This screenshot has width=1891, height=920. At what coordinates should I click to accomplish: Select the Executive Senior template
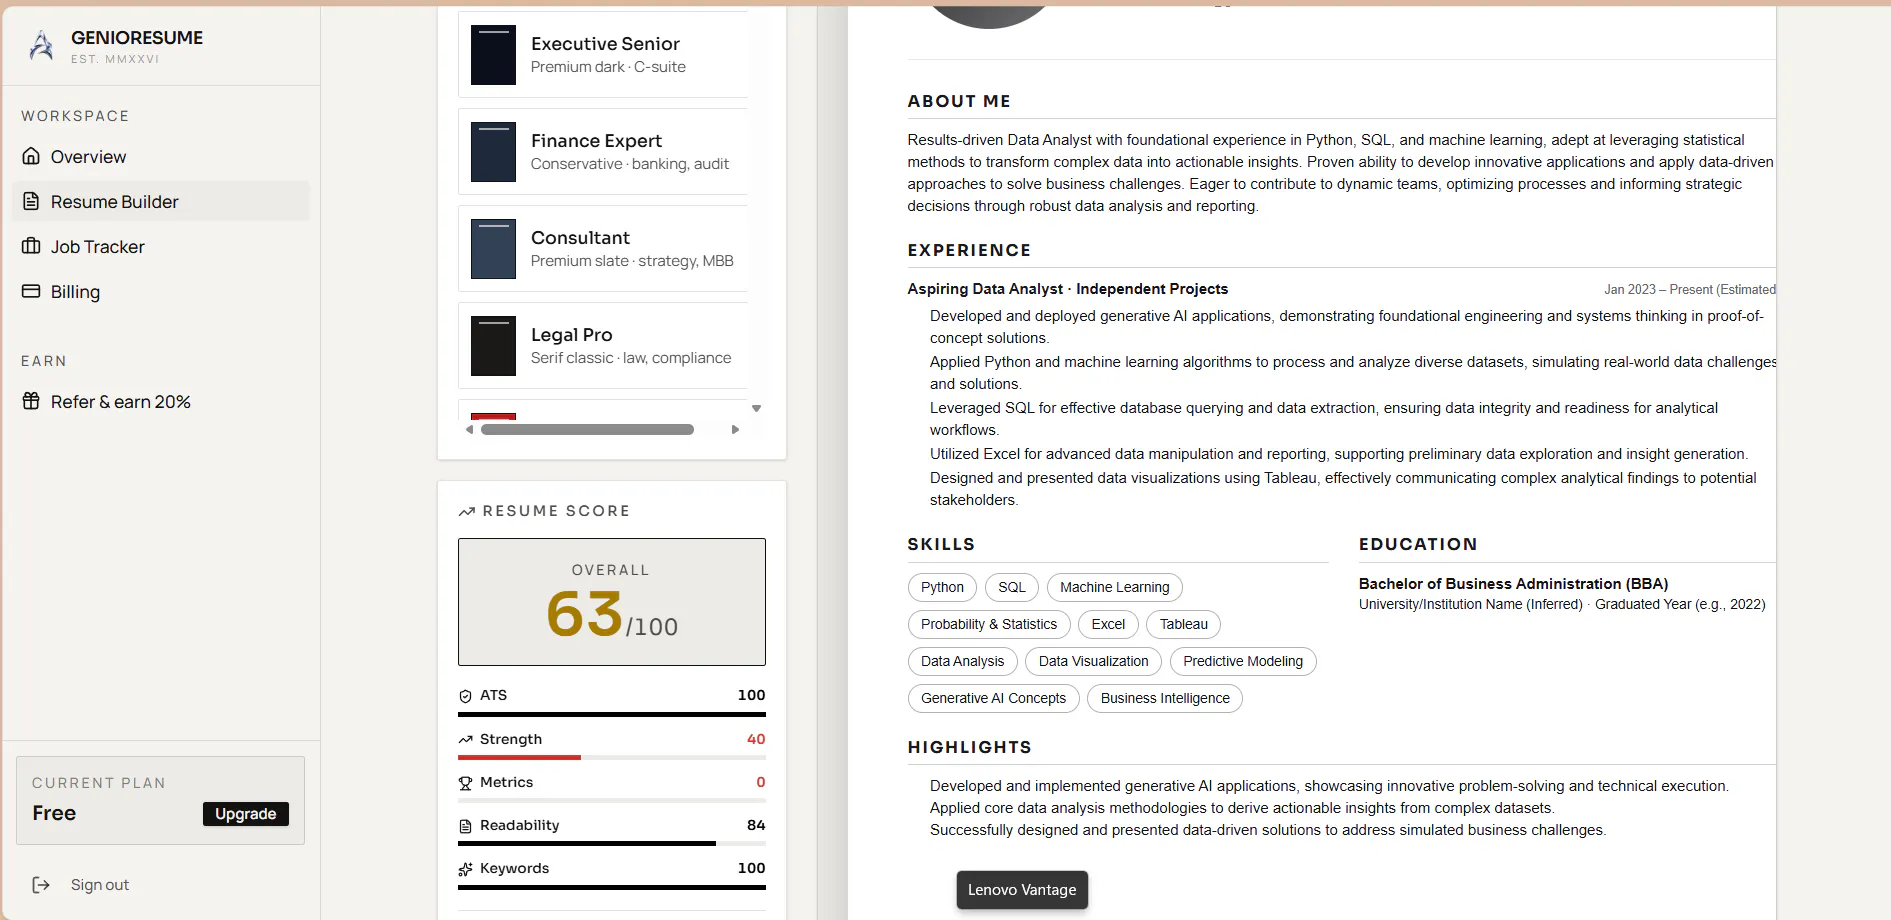(603, 55)
